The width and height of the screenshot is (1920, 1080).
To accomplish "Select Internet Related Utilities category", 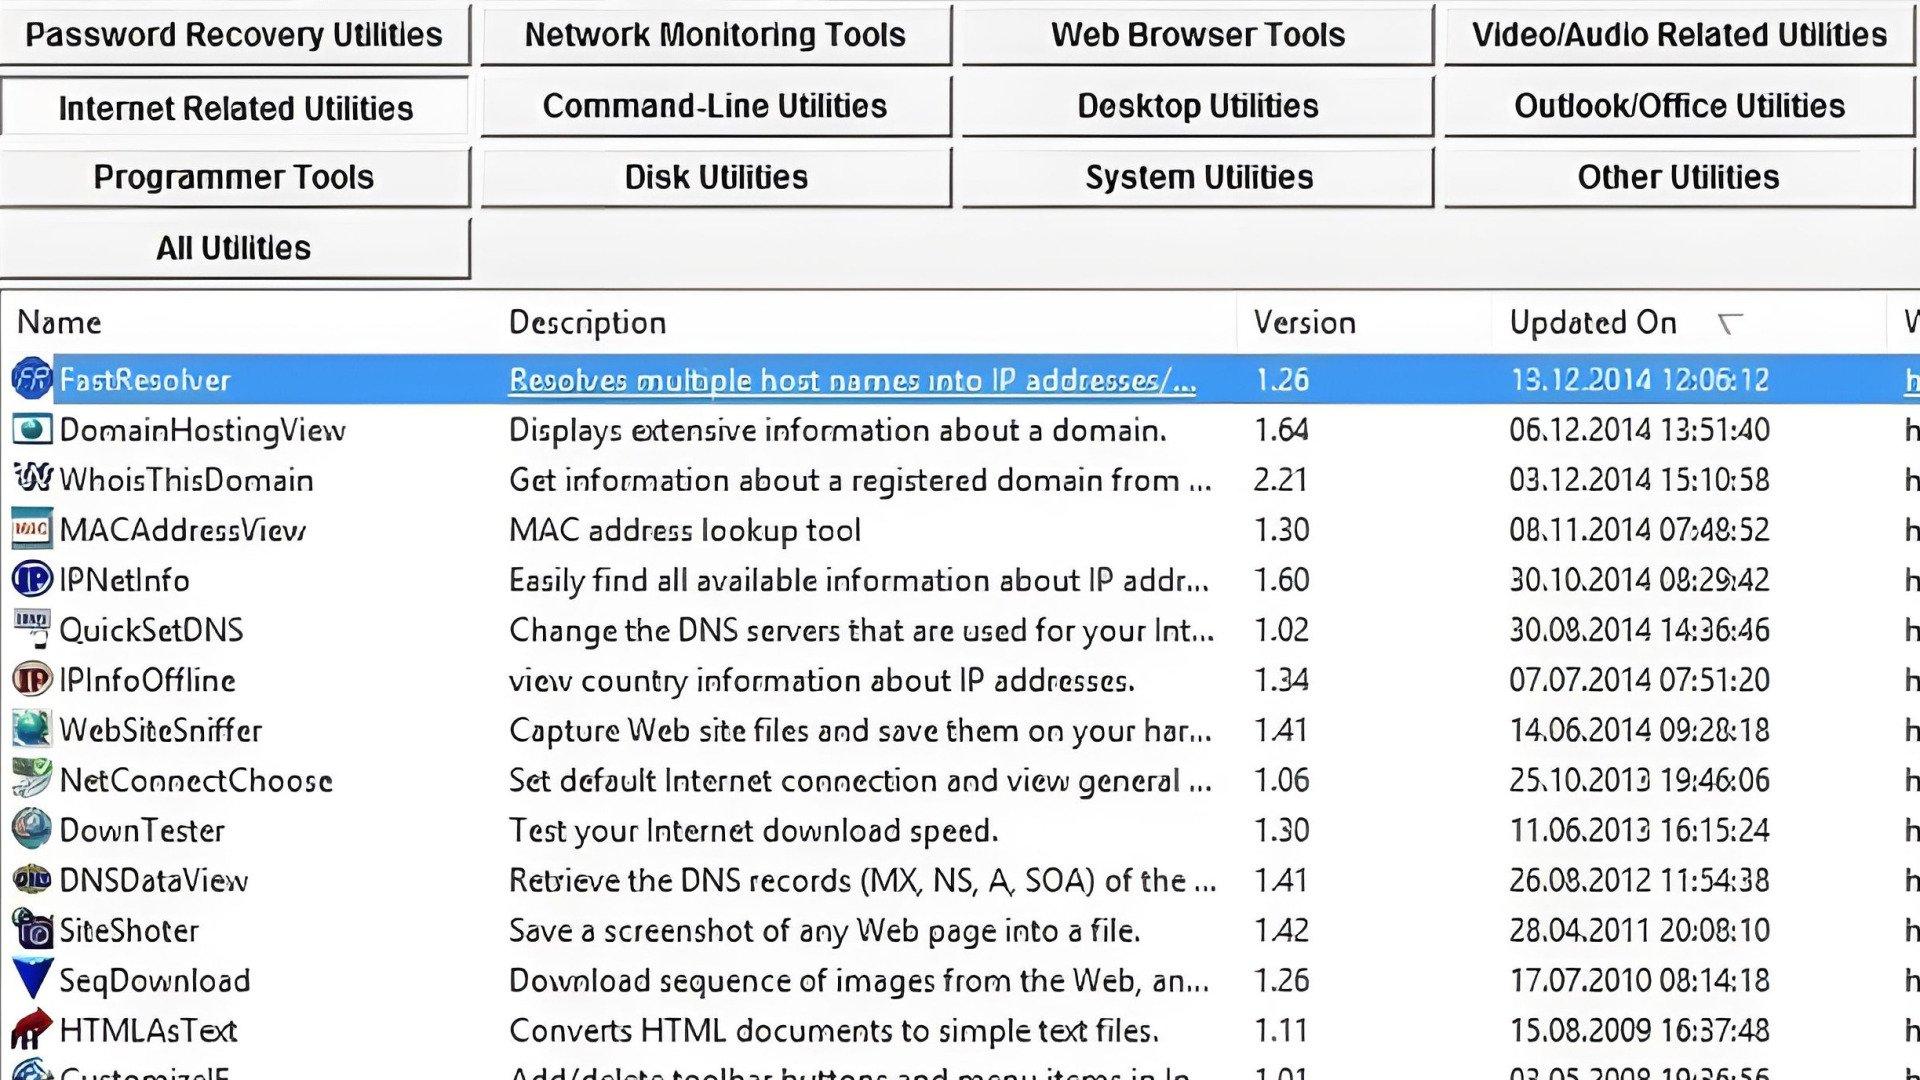I will (234, 106).
